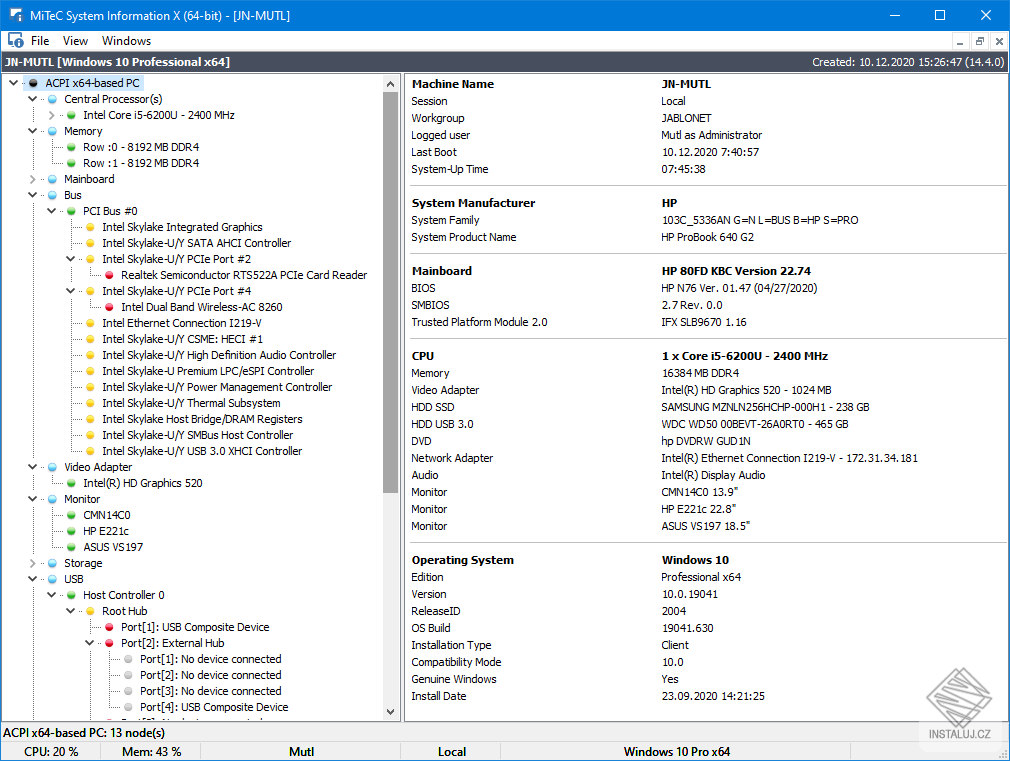The image size is (1010, 761).
Task: Expand the Intel Core i5-6200U node
Action: coord(52,115)
